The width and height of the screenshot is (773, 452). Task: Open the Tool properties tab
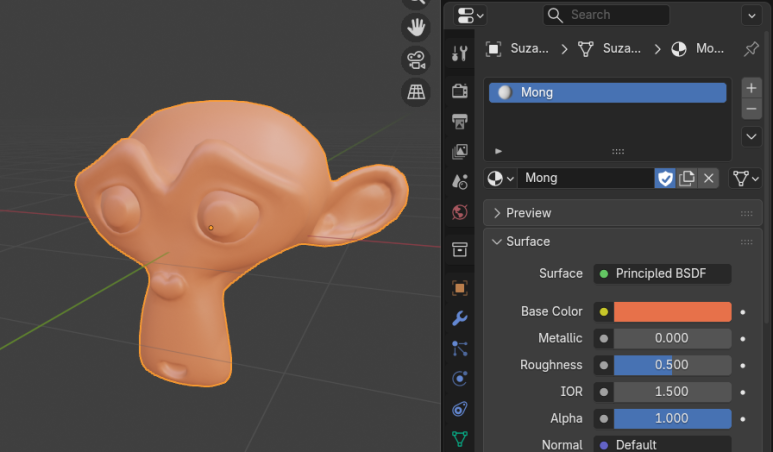459,53
